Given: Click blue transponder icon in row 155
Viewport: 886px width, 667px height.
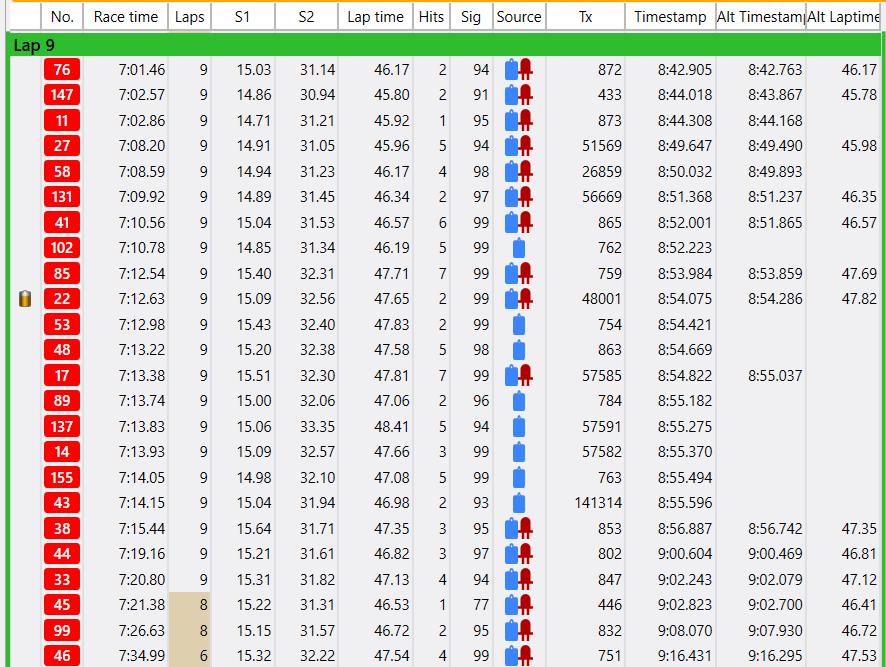Looking at the screenshot, I should [x=519, y=478].
